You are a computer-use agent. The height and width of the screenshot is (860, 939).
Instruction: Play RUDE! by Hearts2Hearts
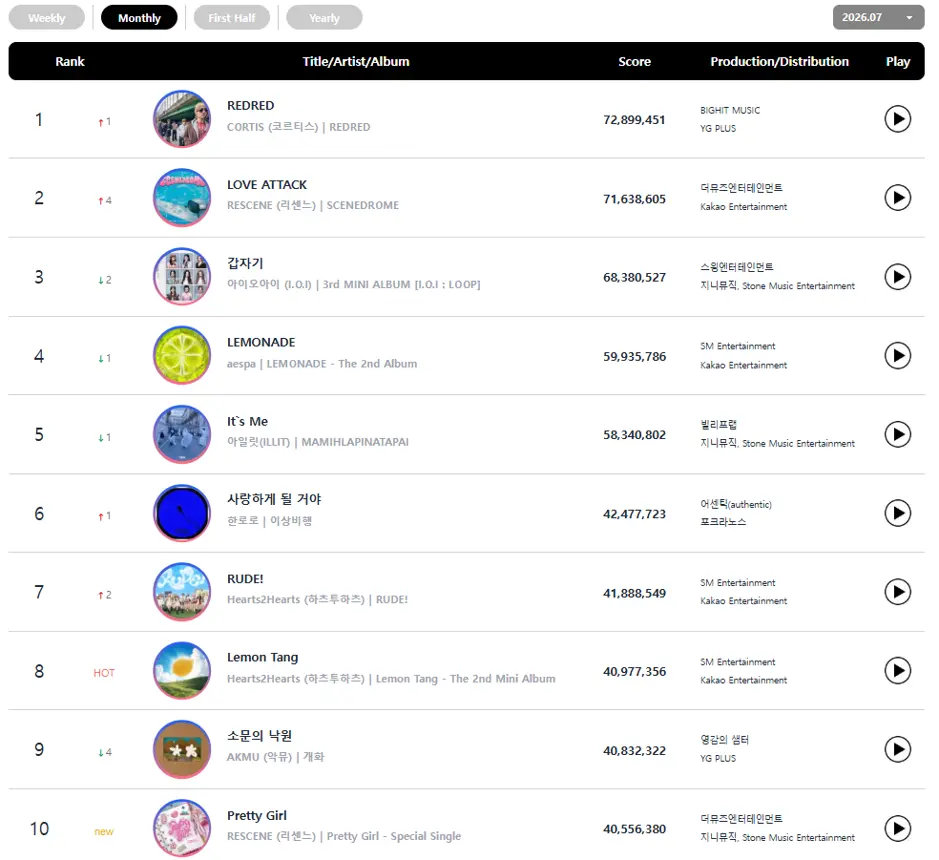pyautogui.click(x=897, y=592)
